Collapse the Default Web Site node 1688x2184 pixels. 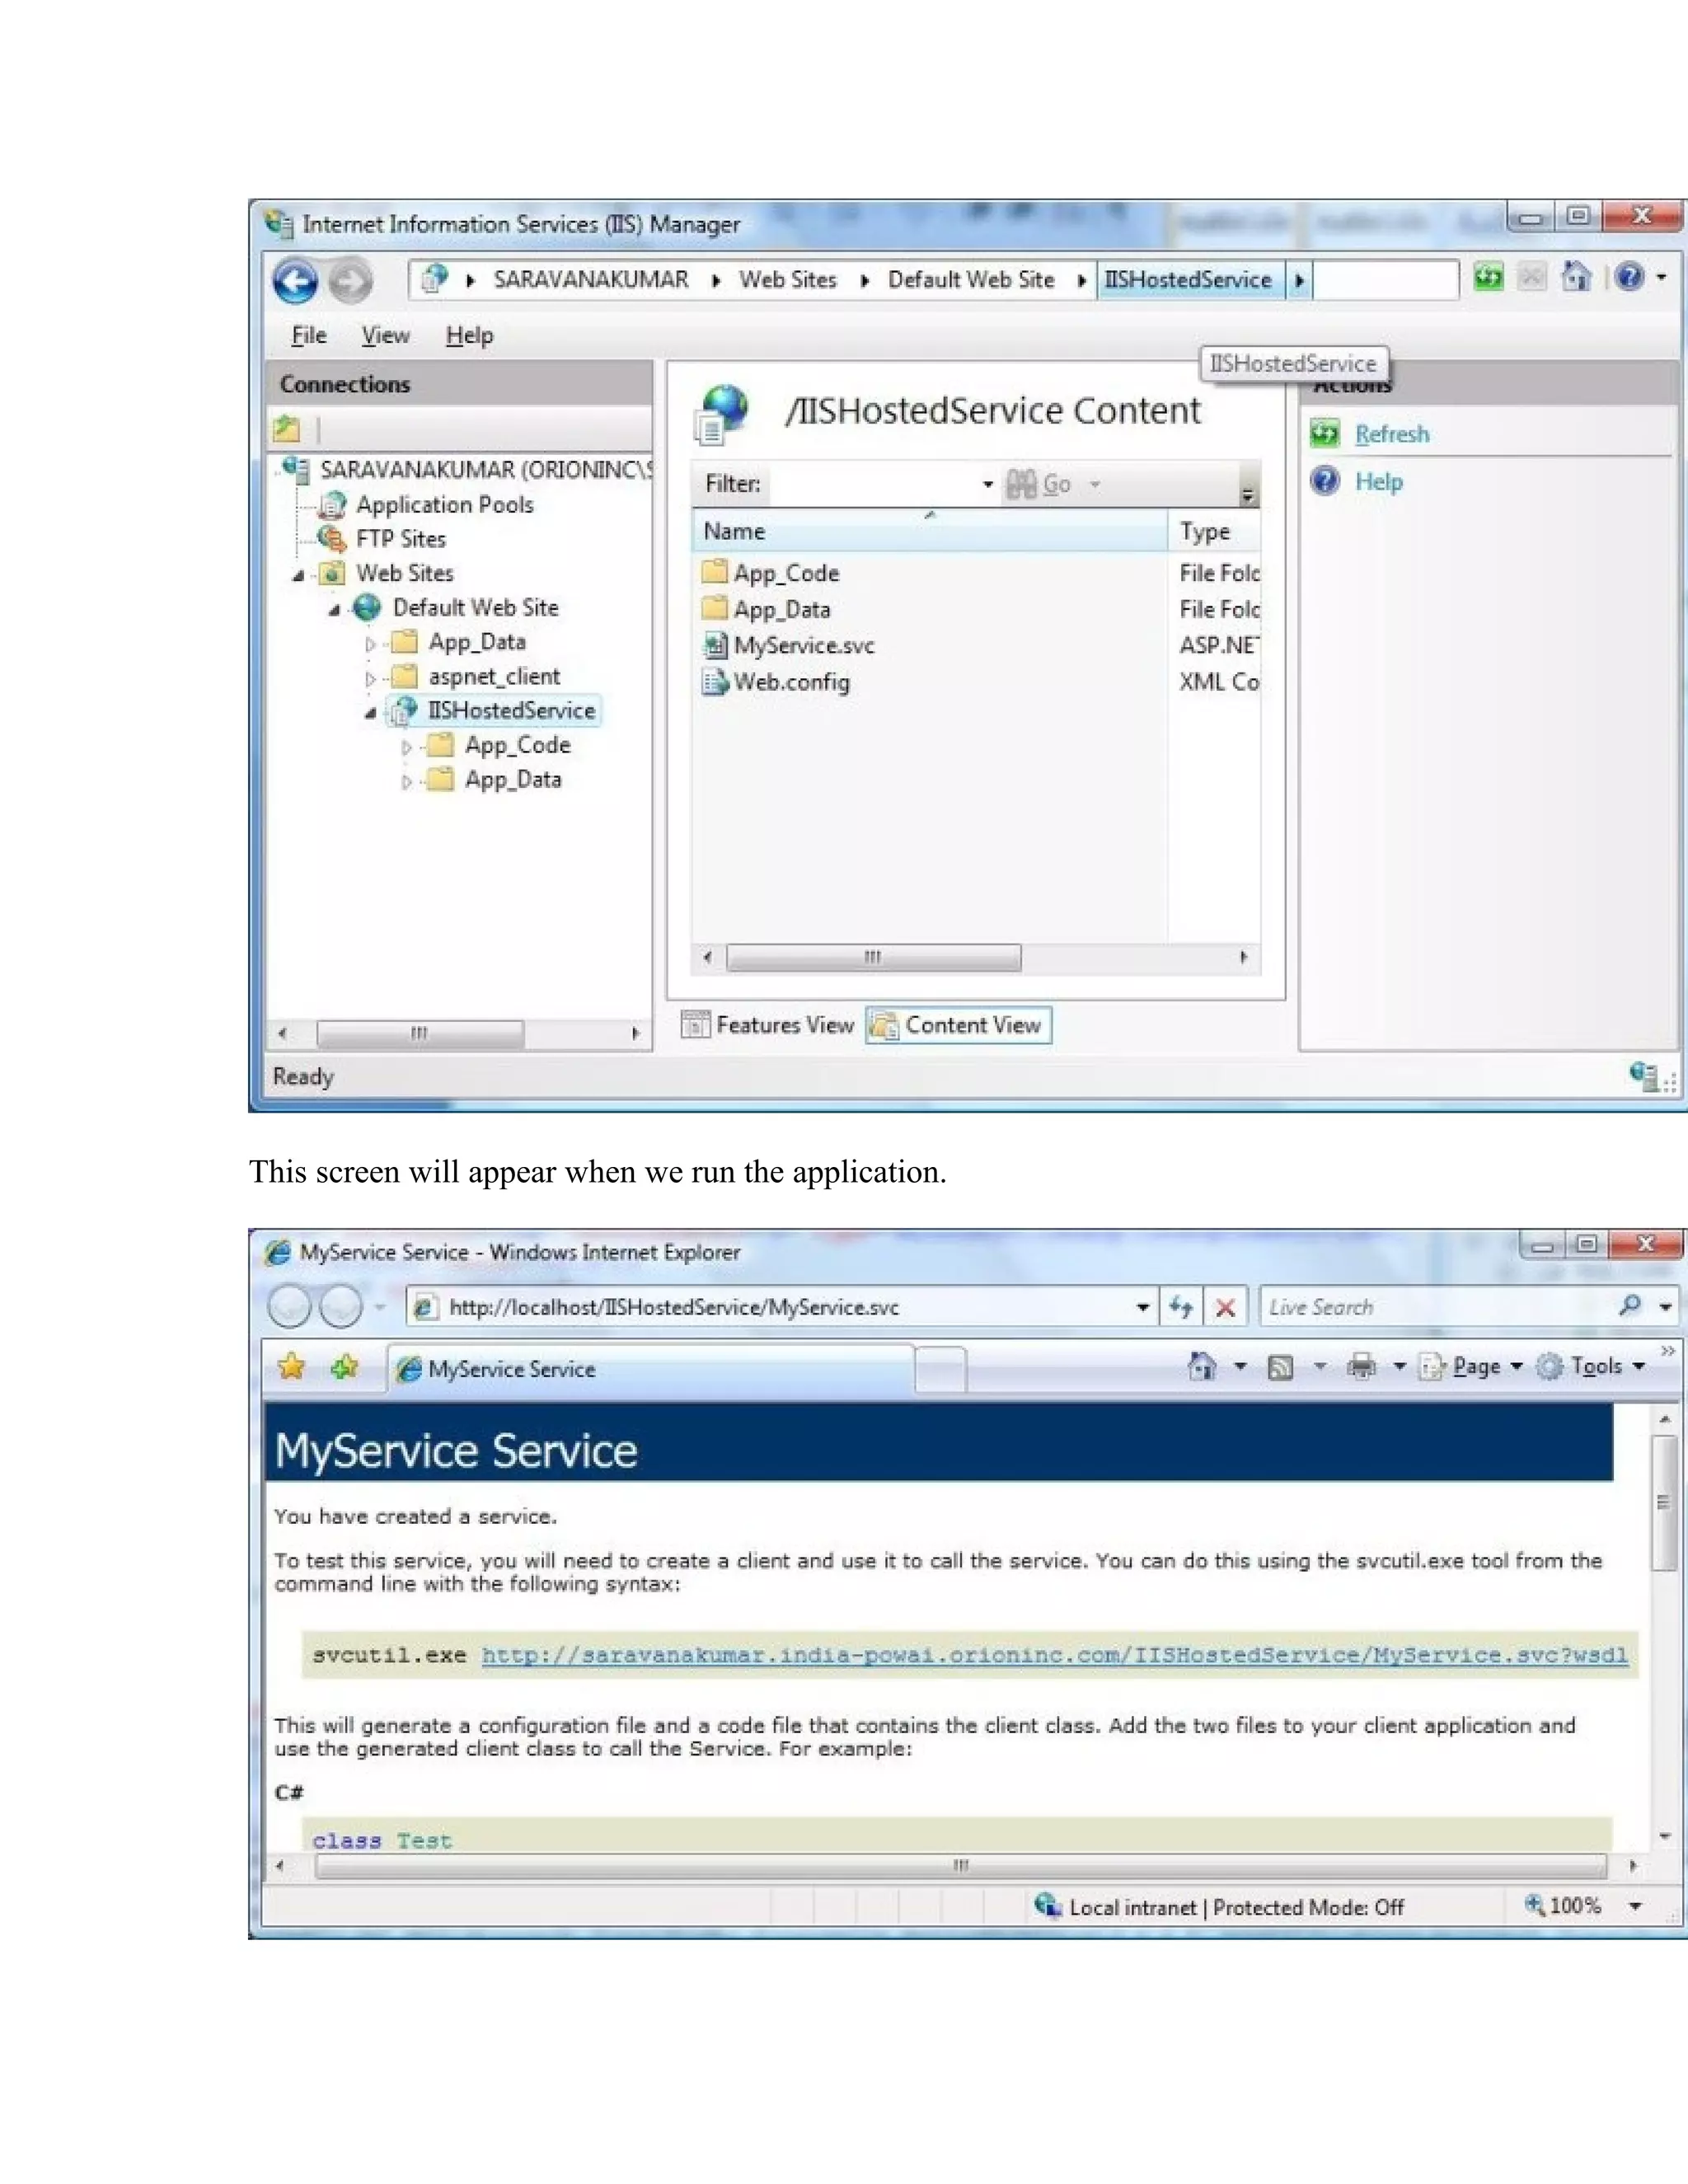tap(334, 609)
